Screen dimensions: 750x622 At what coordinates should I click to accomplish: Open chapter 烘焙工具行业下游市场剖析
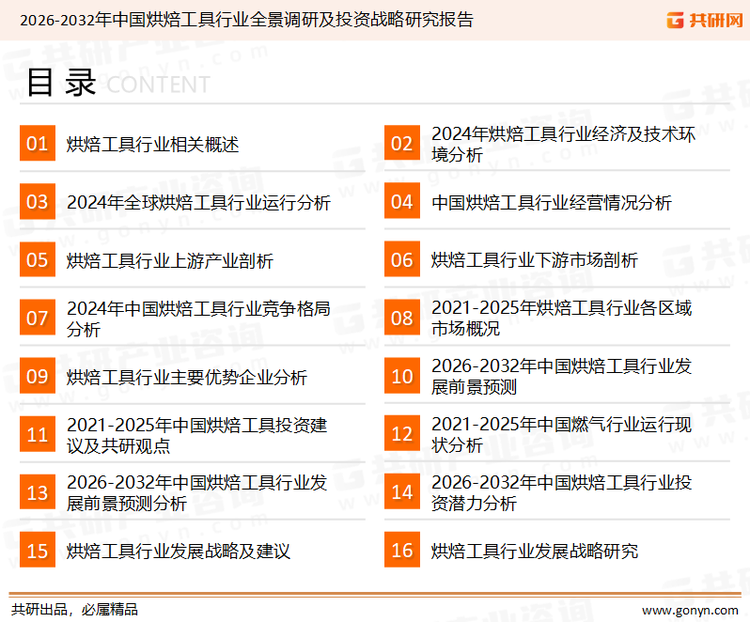point(534,260)
